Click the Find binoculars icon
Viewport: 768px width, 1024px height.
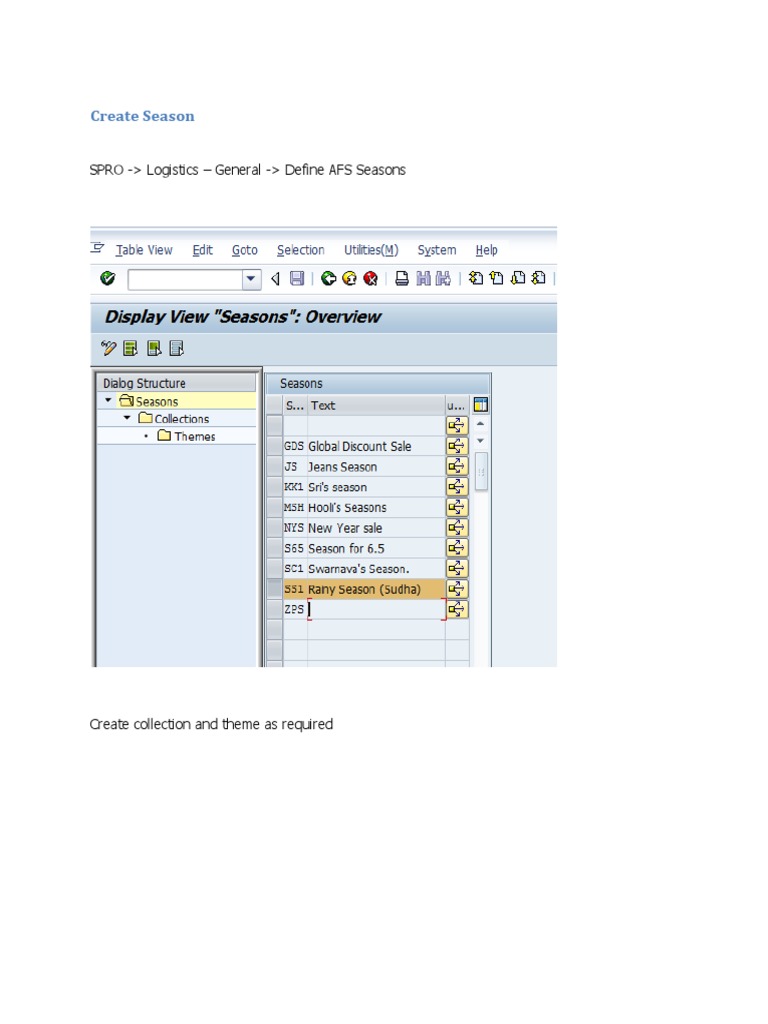(423, 279)
